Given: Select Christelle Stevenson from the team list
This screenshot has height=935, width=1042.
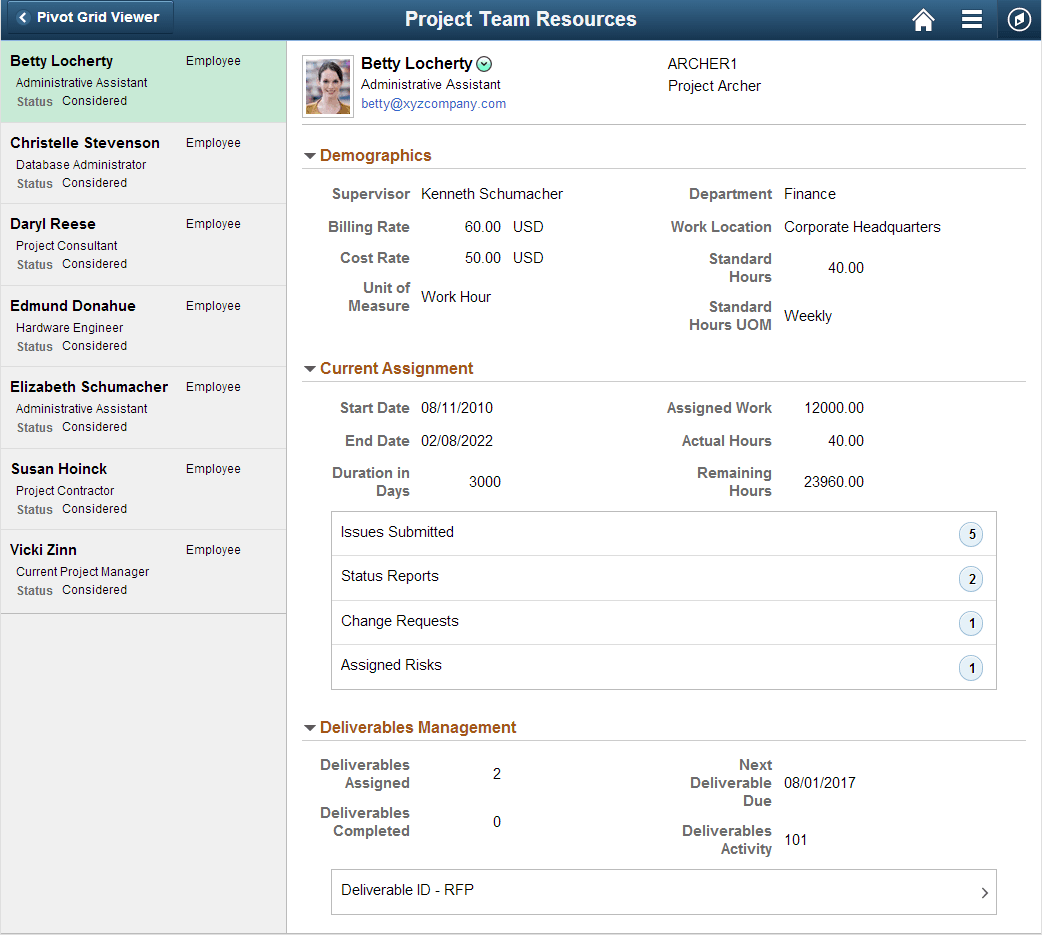Looking at the screenshot, I should click(x=143, y=163).
